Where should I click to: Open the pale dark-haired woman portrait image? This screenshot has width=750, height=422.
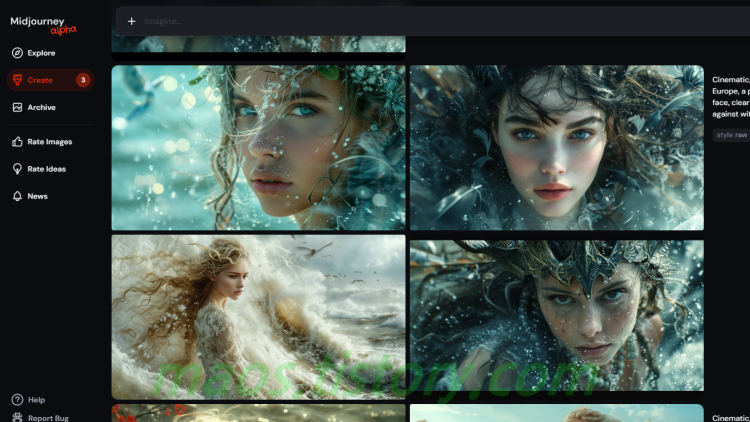click(x=557, y=147)
